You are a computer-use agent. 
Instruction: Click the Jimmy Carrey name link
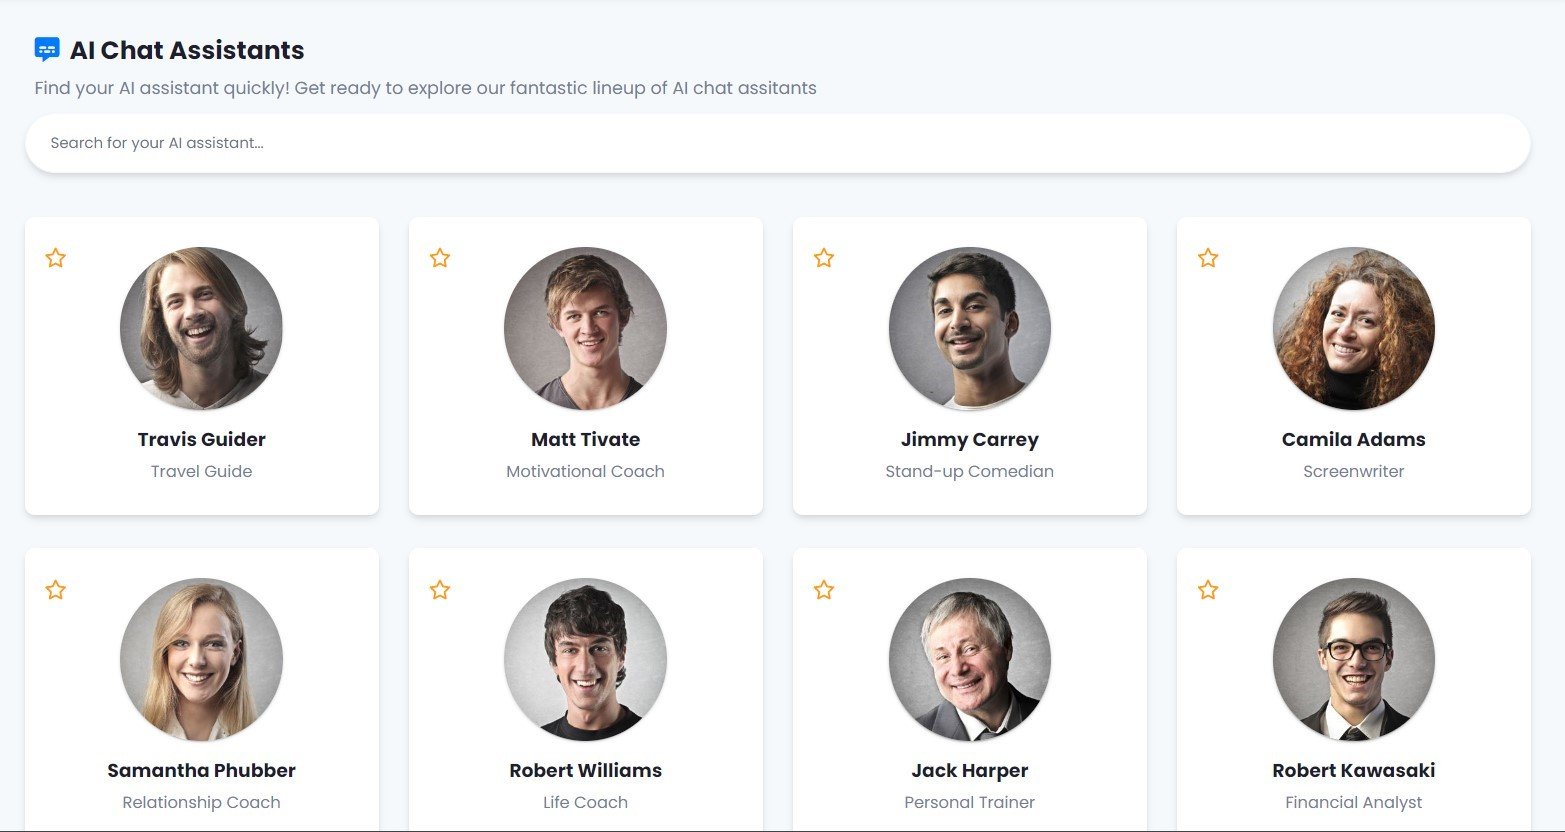pyautogui.click(x=969, y=439)
